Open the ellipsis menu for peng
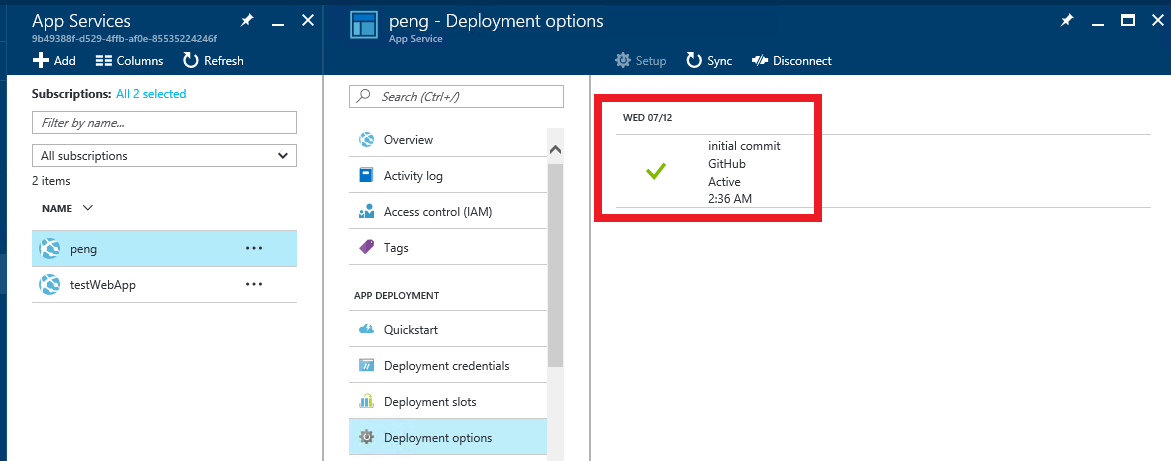 click(x=254, y=249)
